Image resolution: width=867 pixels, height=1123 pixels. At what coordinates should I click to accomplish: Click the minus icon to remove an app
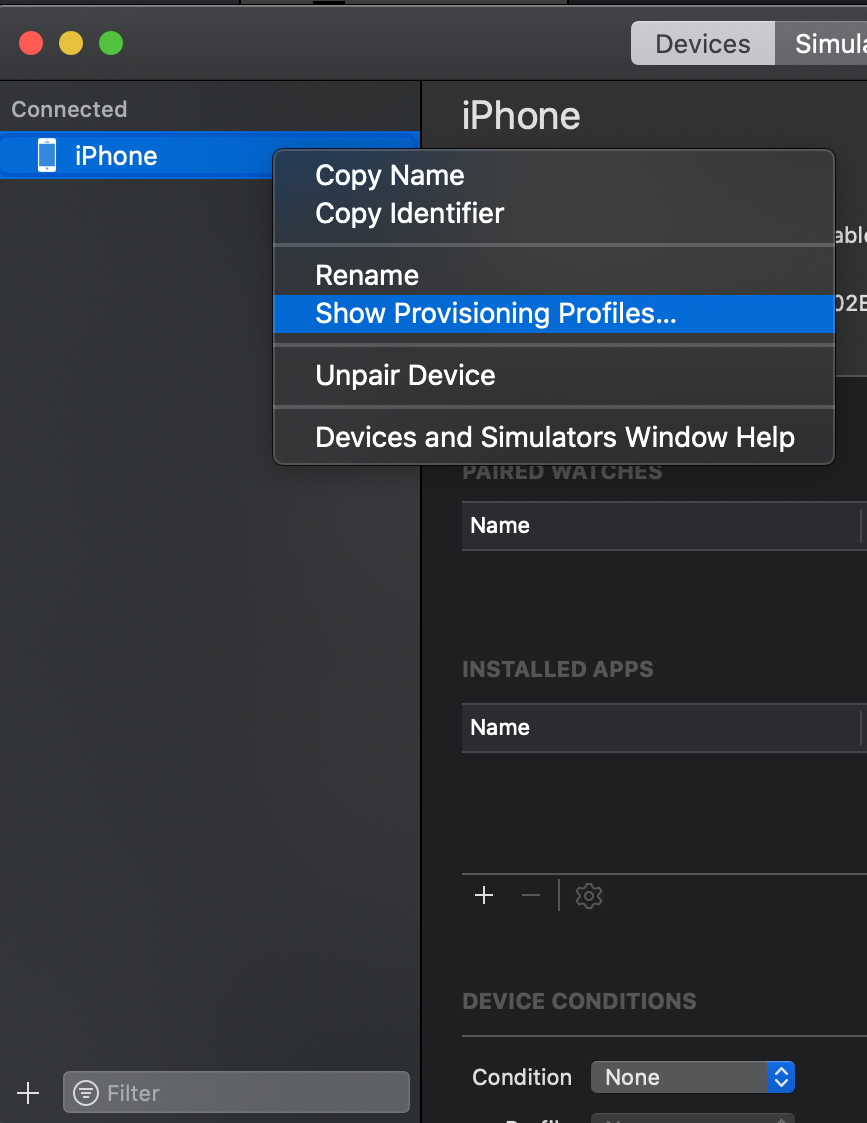click(x=530, y=895)
